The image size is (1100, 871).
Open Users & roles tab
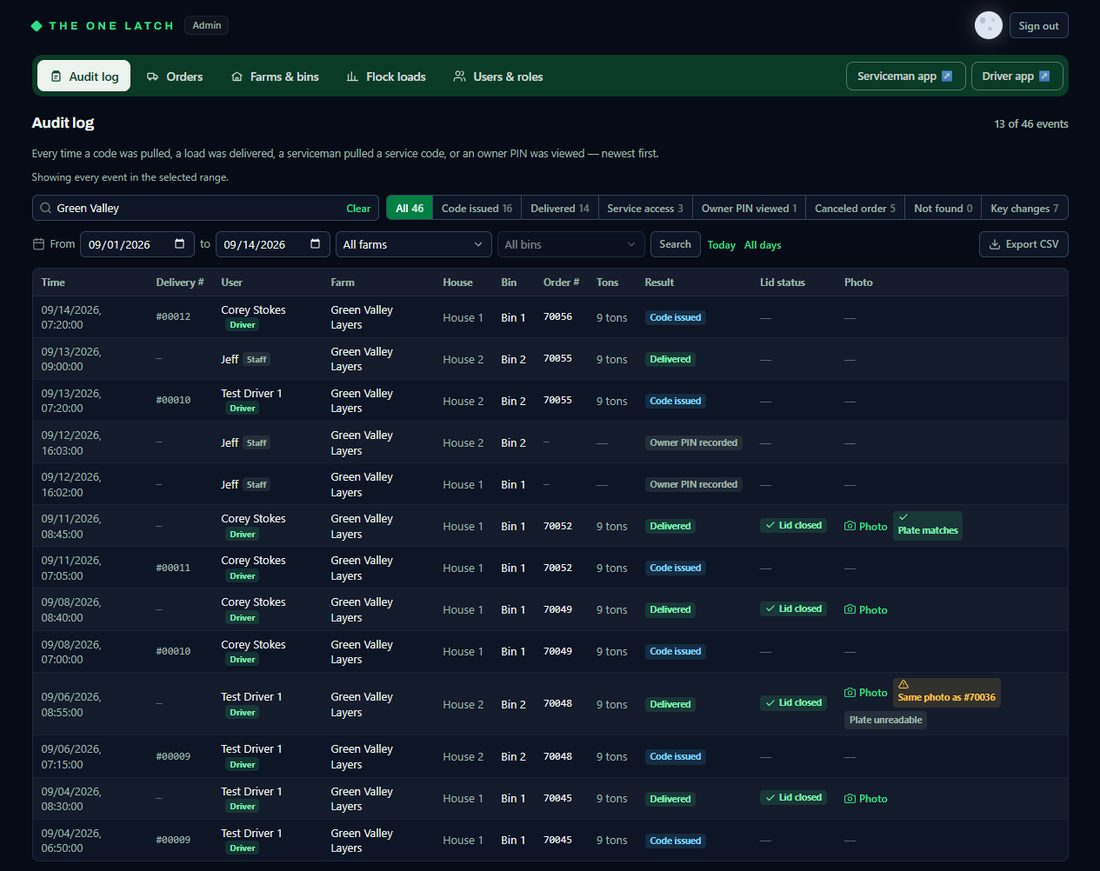tap(498, 76)
